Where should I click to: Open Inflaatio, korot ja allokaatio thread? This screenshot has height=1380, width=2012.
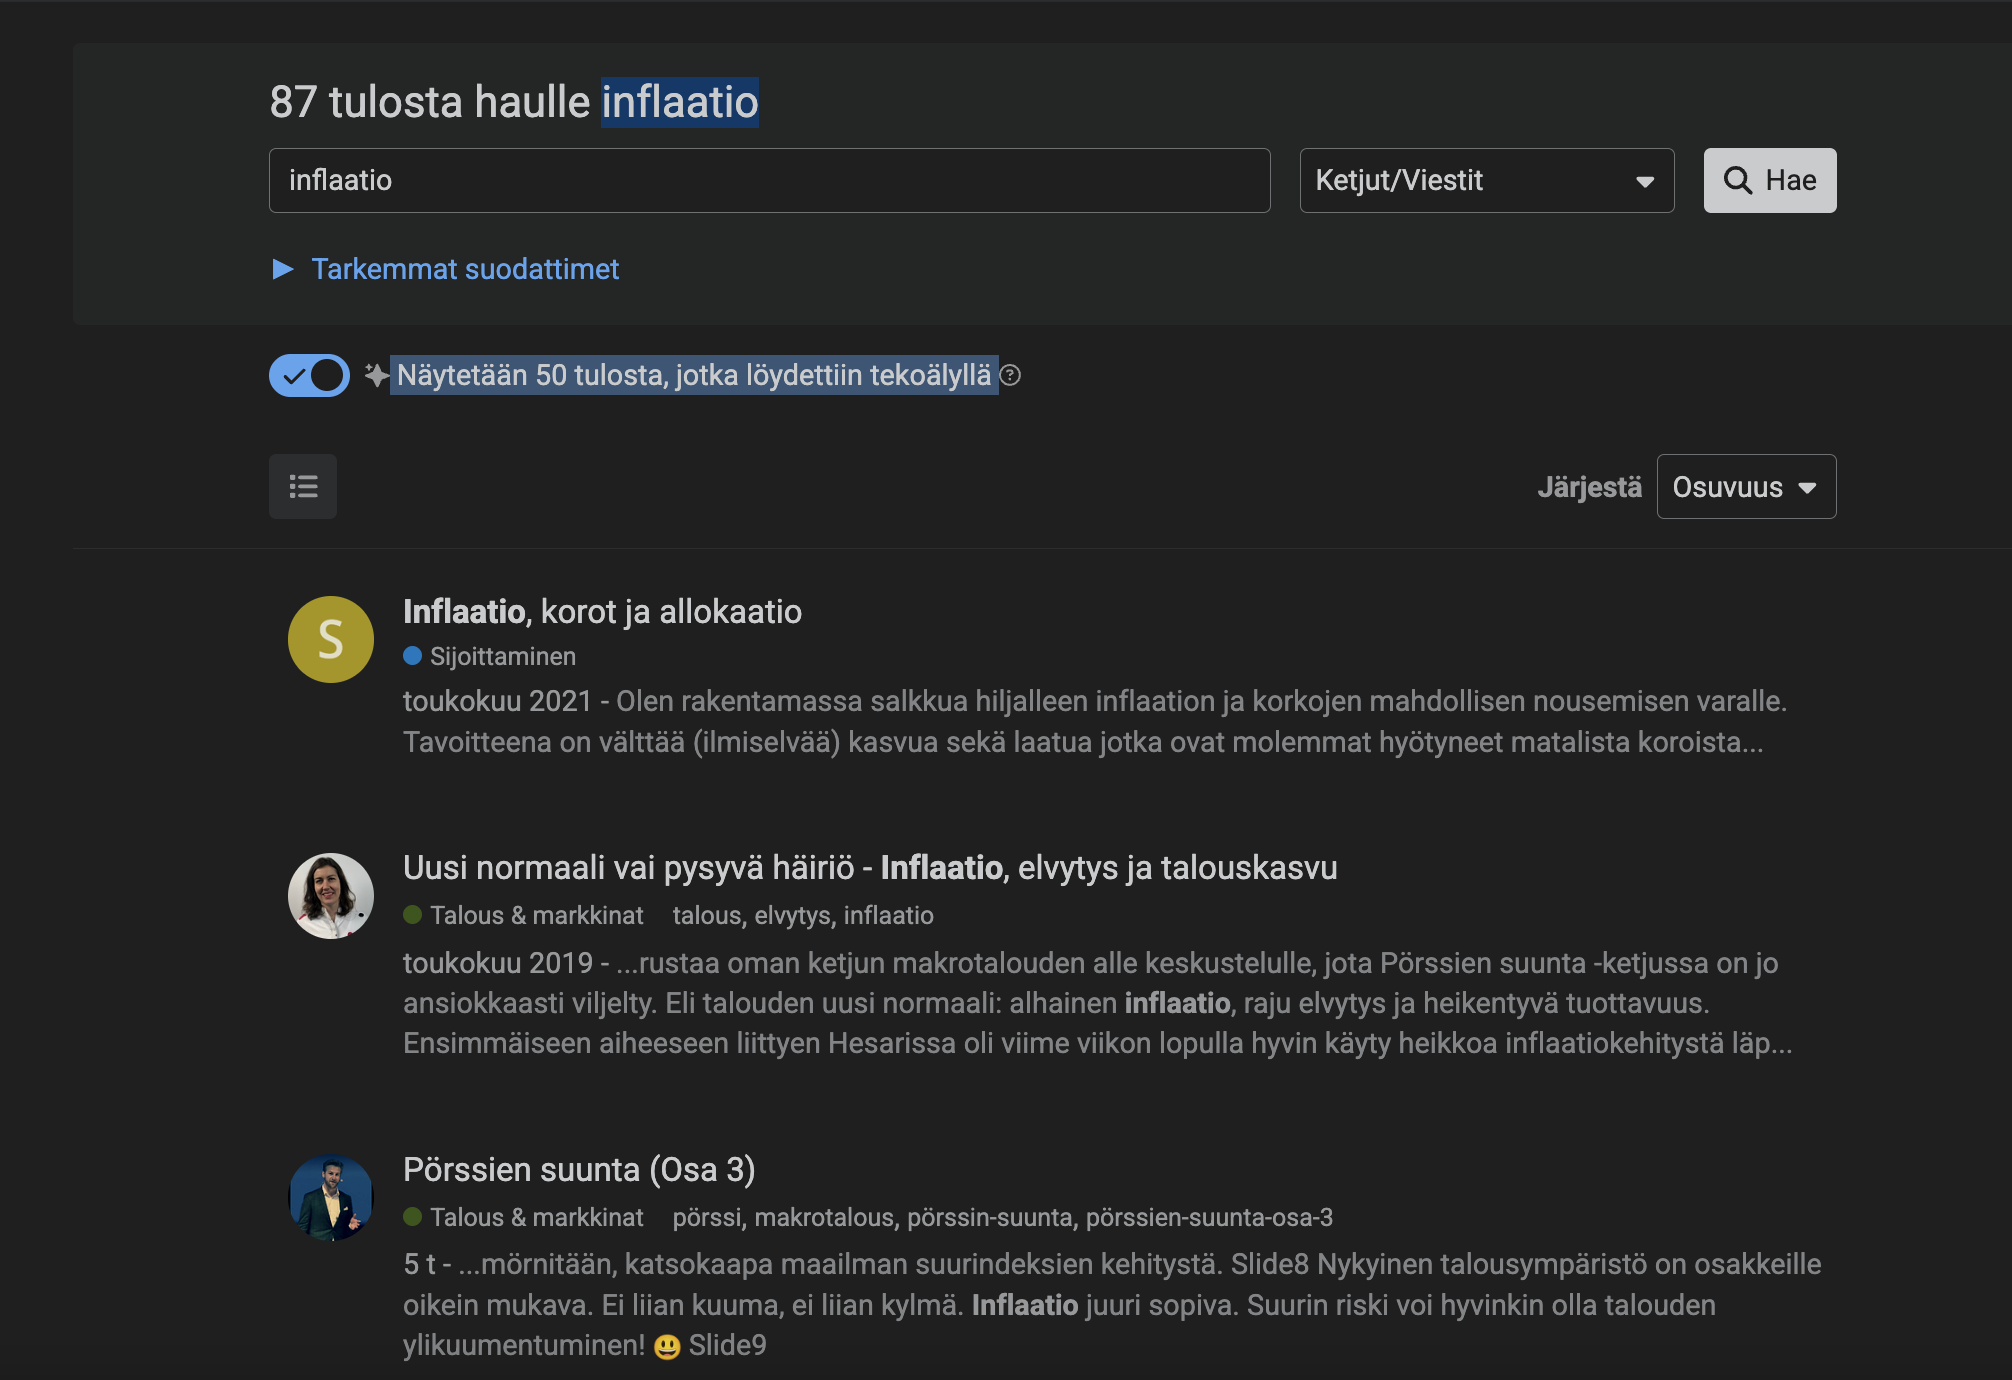[x=602, y=611]
